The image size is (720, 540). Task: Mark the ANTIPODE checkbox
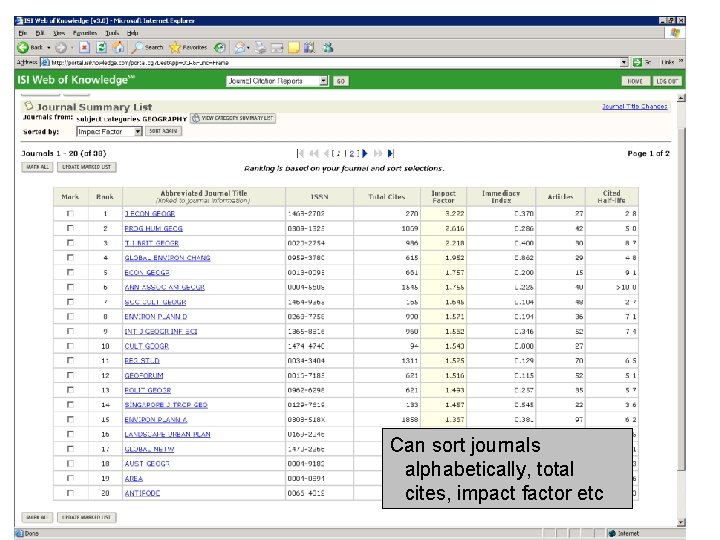tap(70, 492)
